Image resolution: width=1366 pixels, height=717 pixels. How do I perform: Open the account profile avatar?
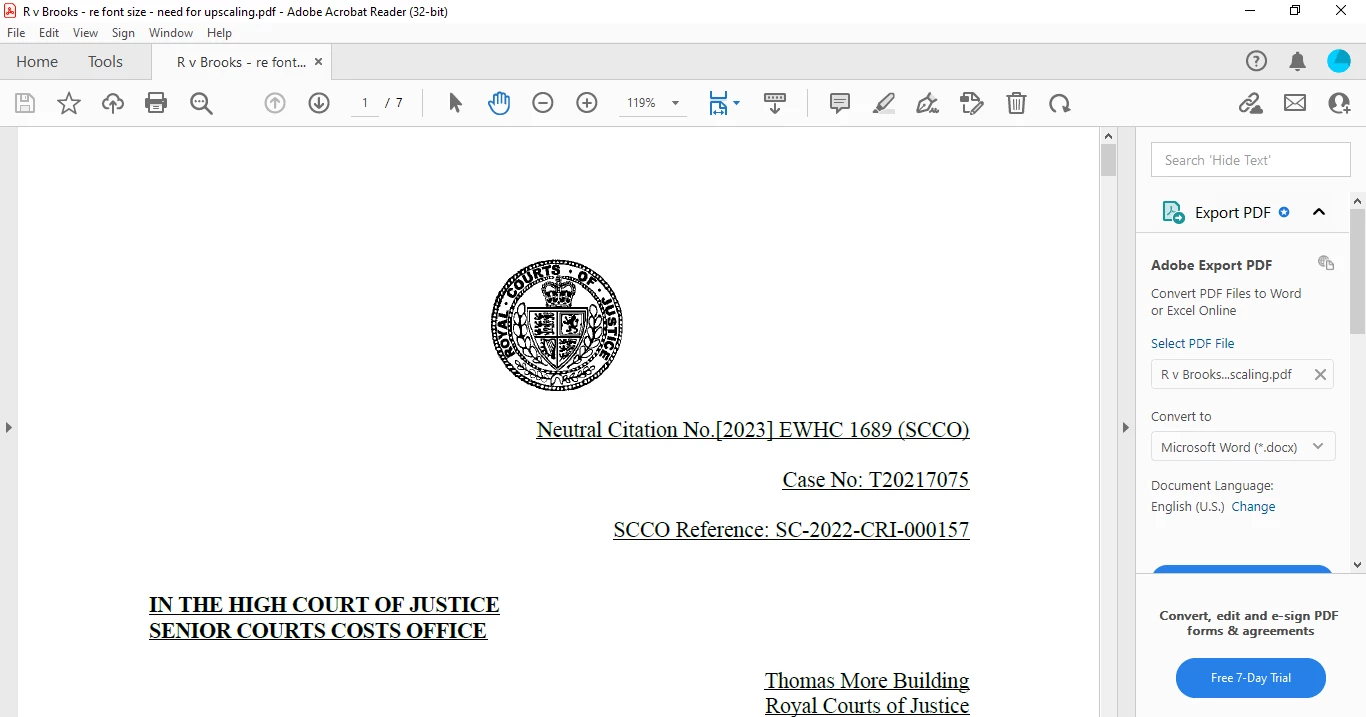coord(1339,62)
